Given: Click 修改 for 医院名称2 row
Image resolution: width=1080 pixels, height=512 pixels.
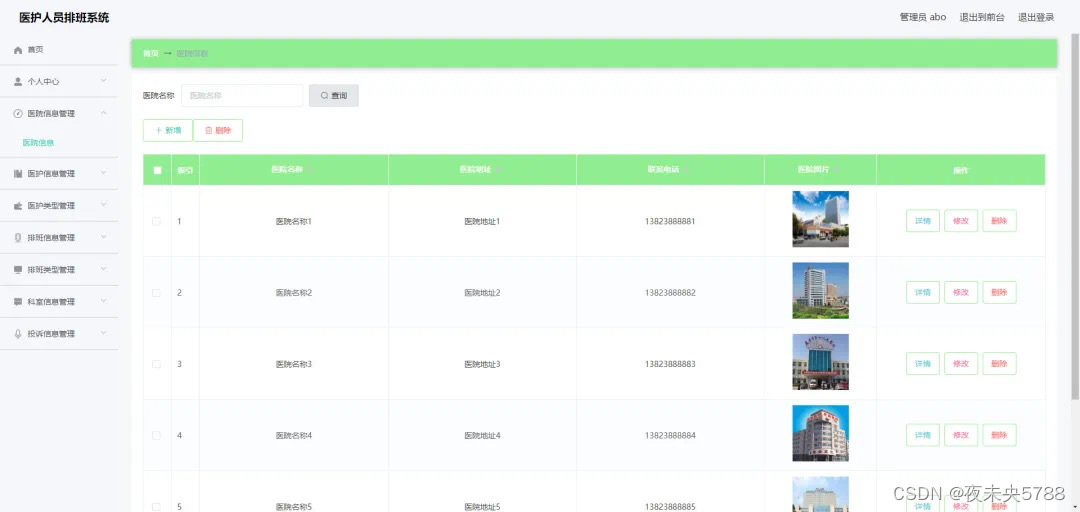Looking at the screenshot, I should [x=961, y=292].
